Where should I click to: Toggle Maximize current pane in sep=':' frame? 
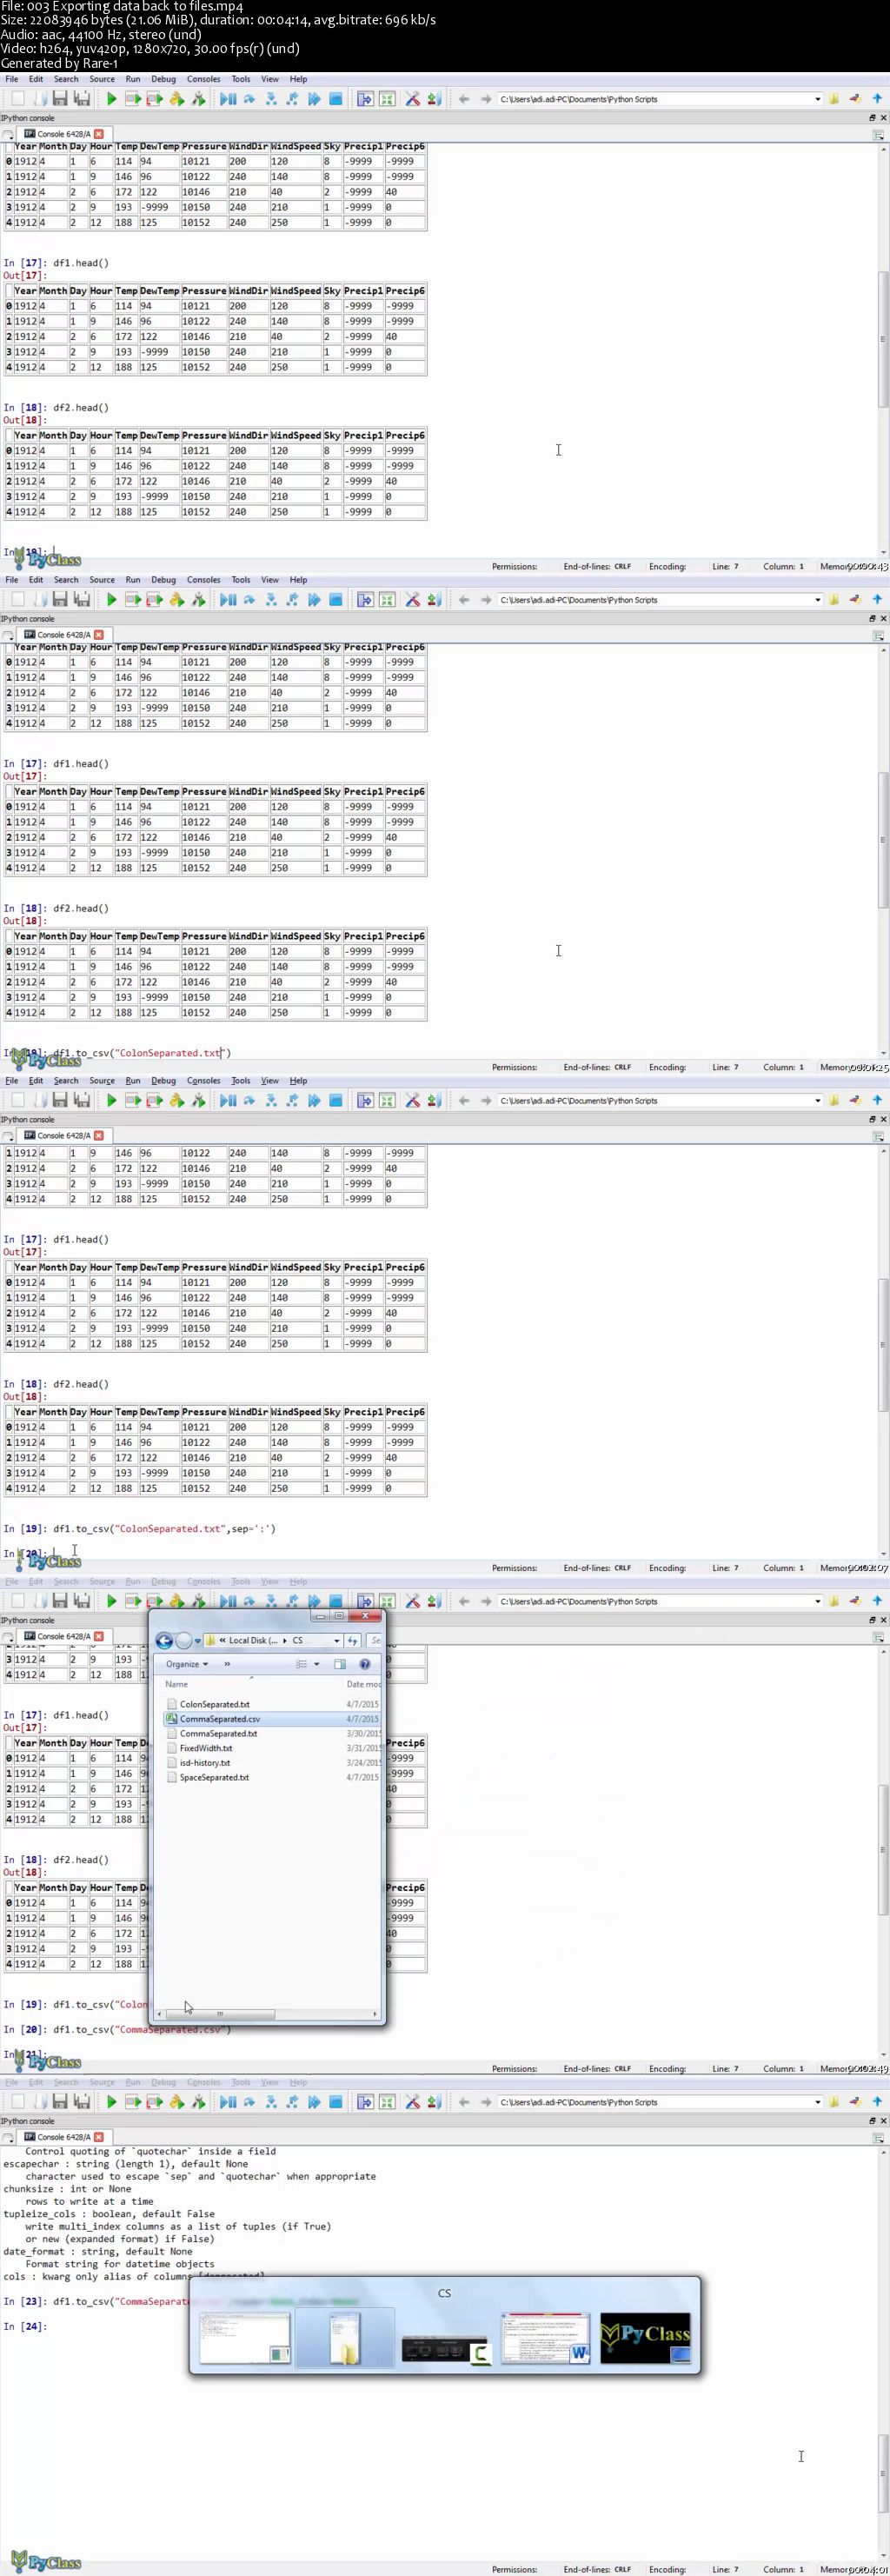point(365,1101)
